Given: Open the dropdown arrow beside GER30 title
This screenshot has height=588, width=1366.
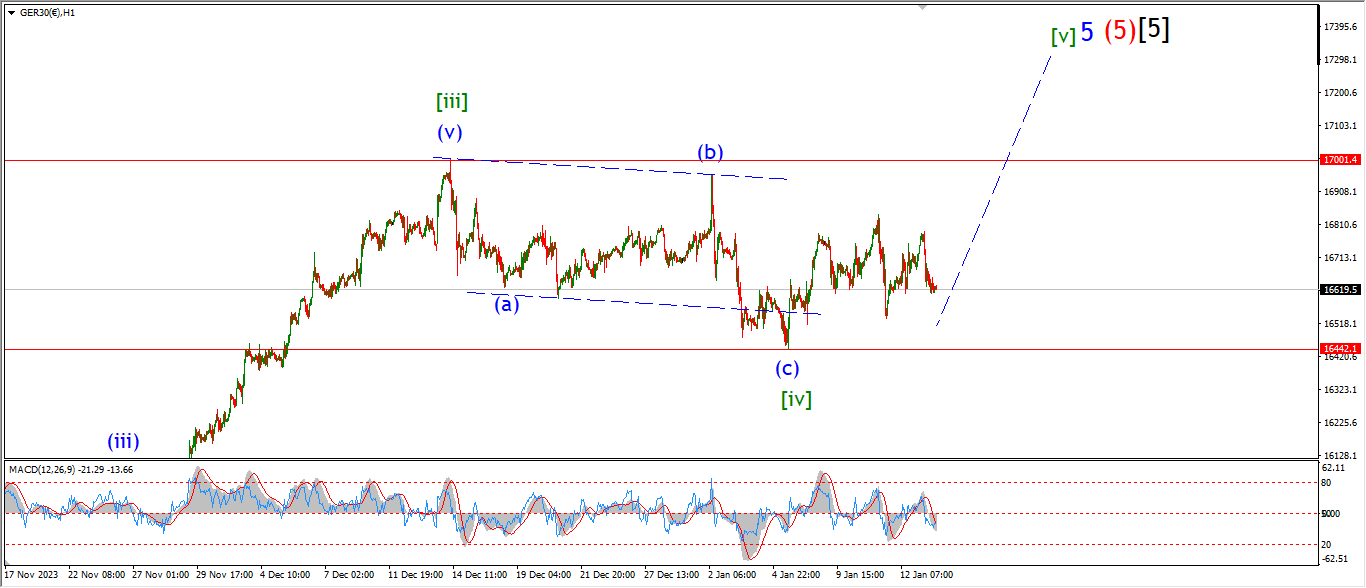Looking at the screenshot, I should click(x=11, y=12).
